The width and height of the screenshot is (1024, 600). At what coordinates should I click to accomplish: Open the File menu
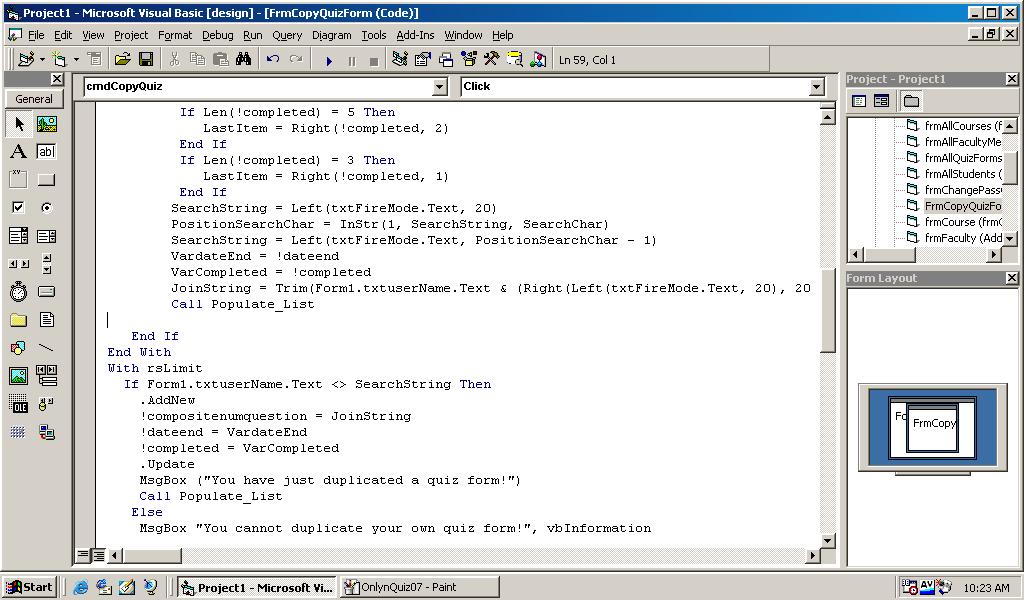click(36, 35)
